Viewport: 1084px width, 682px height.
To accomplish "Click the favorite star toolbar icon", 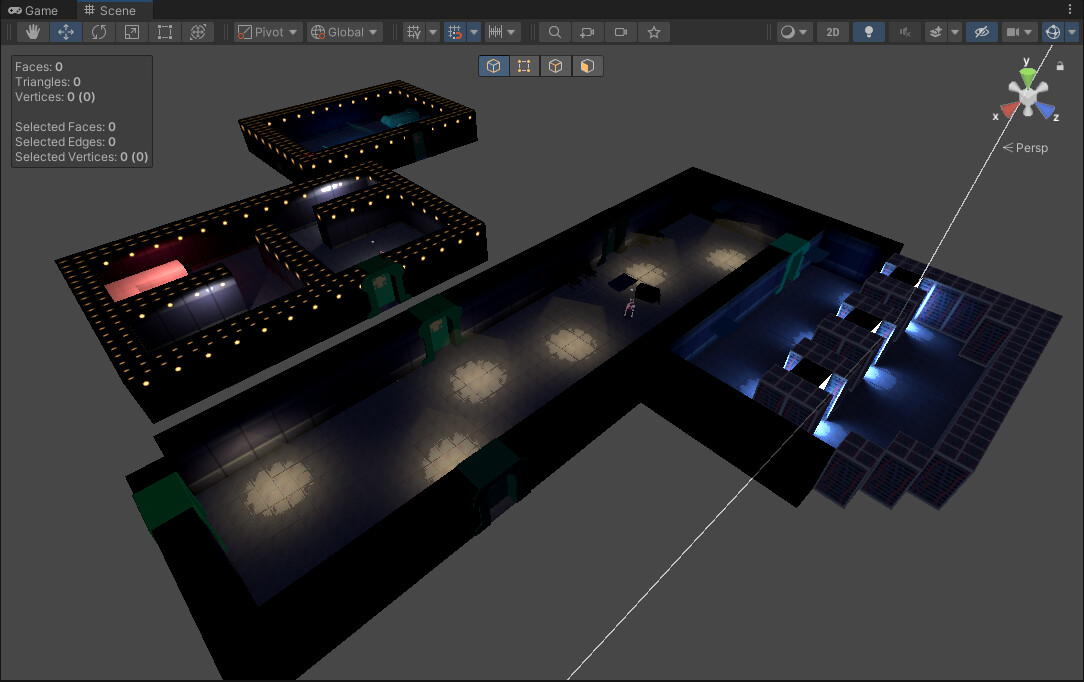I will tap(653, 31).
